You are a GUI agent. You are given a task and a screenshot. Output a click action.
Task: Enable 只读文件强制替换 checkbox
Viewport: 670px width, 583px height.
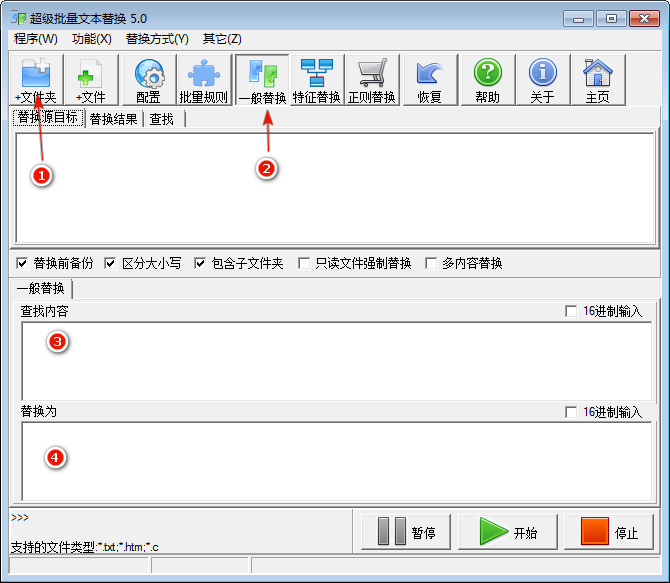[305, 264]
